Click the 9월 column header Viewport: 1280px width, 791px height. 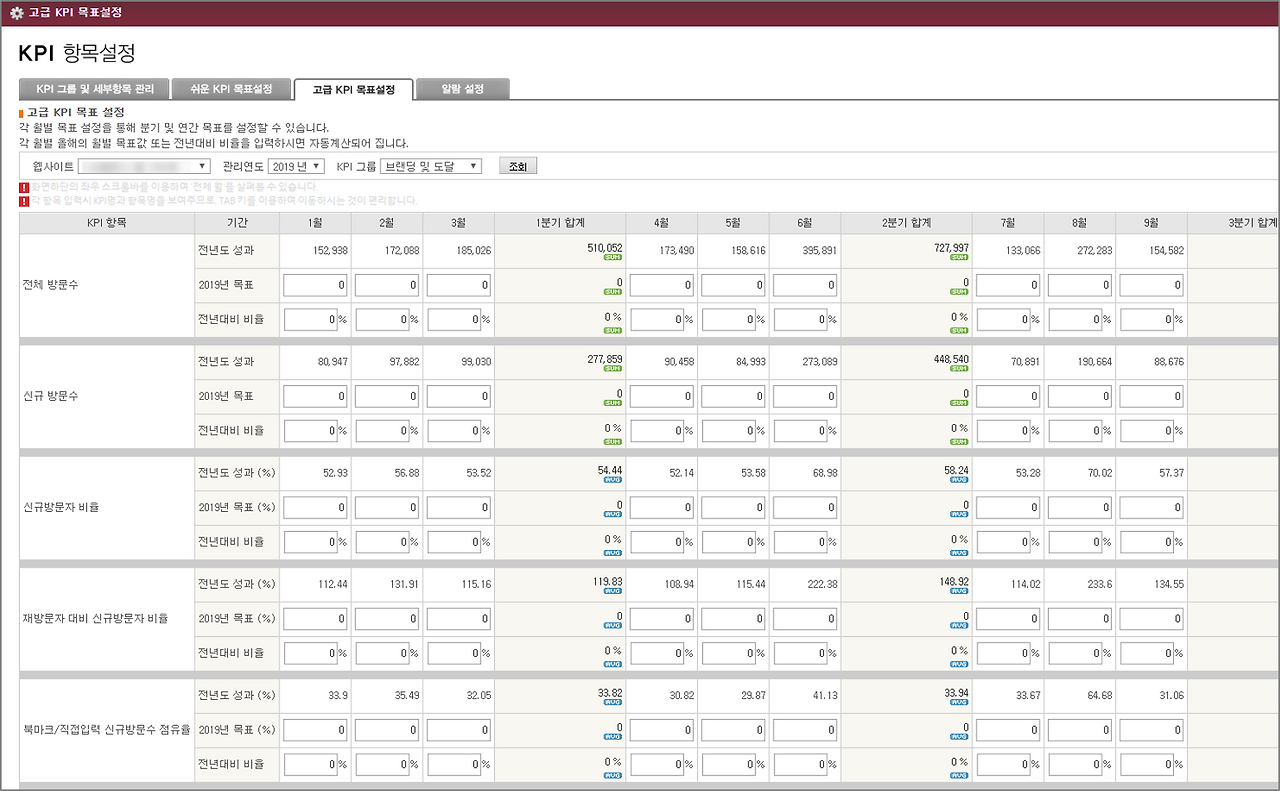tap(1152, 222)
